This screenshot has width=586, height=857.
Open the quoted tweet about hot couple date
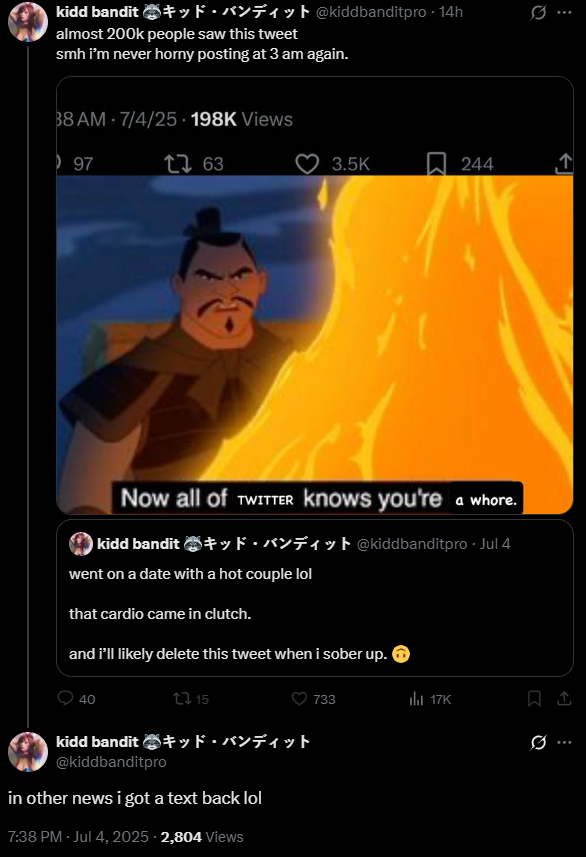pyautogui.click(x=315, y=598)
